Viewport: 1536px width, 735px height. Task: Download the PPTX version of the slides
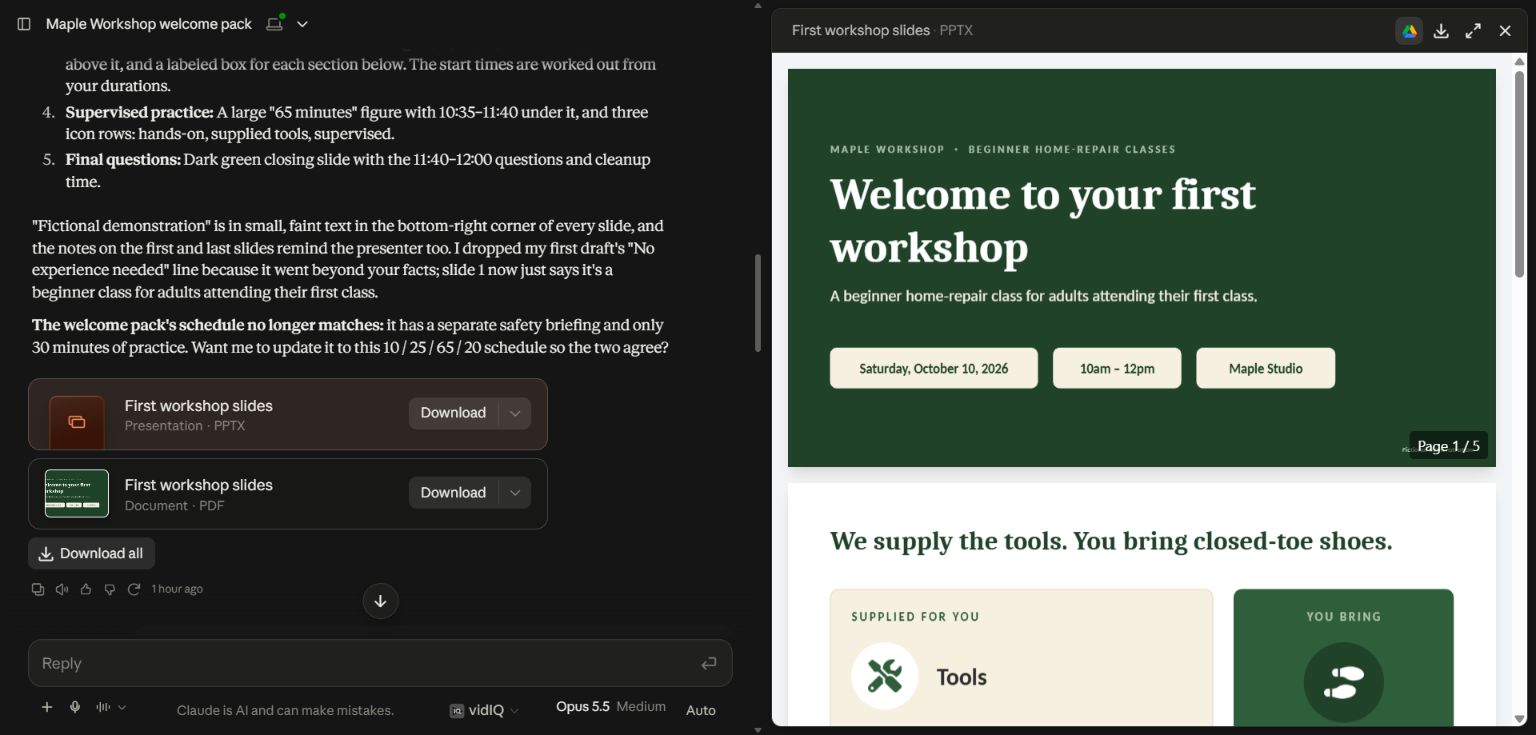pyautogui.click(x=453, y=413)
